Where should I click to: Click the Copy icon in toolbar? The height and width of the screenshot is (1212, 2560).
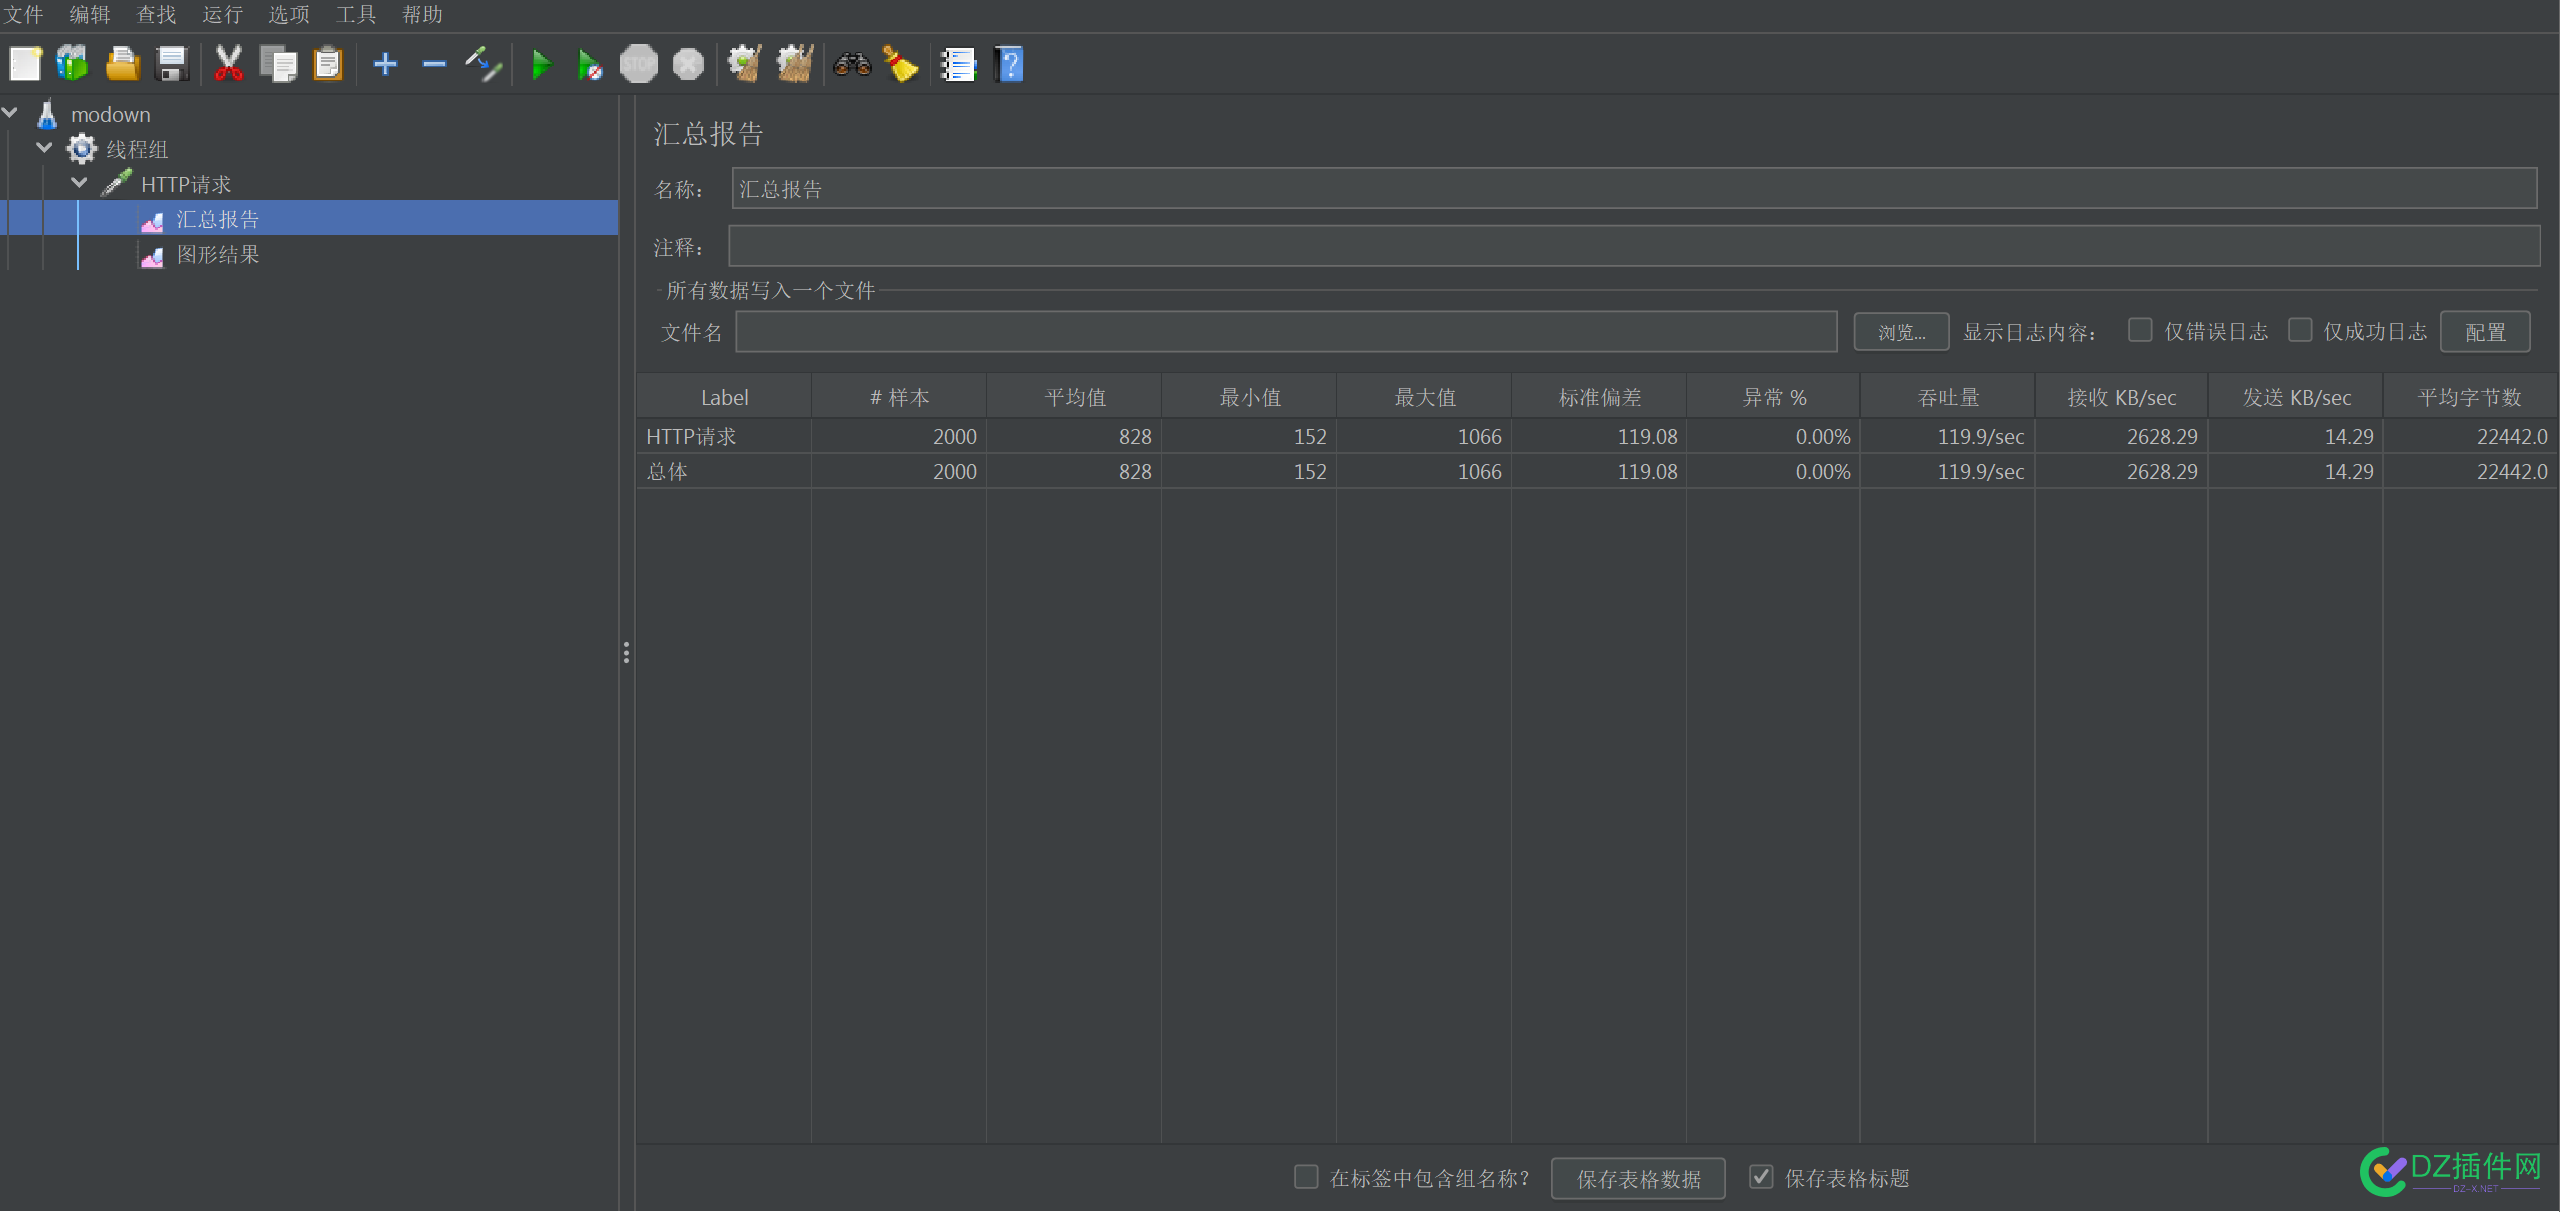[x=278, y=64]
